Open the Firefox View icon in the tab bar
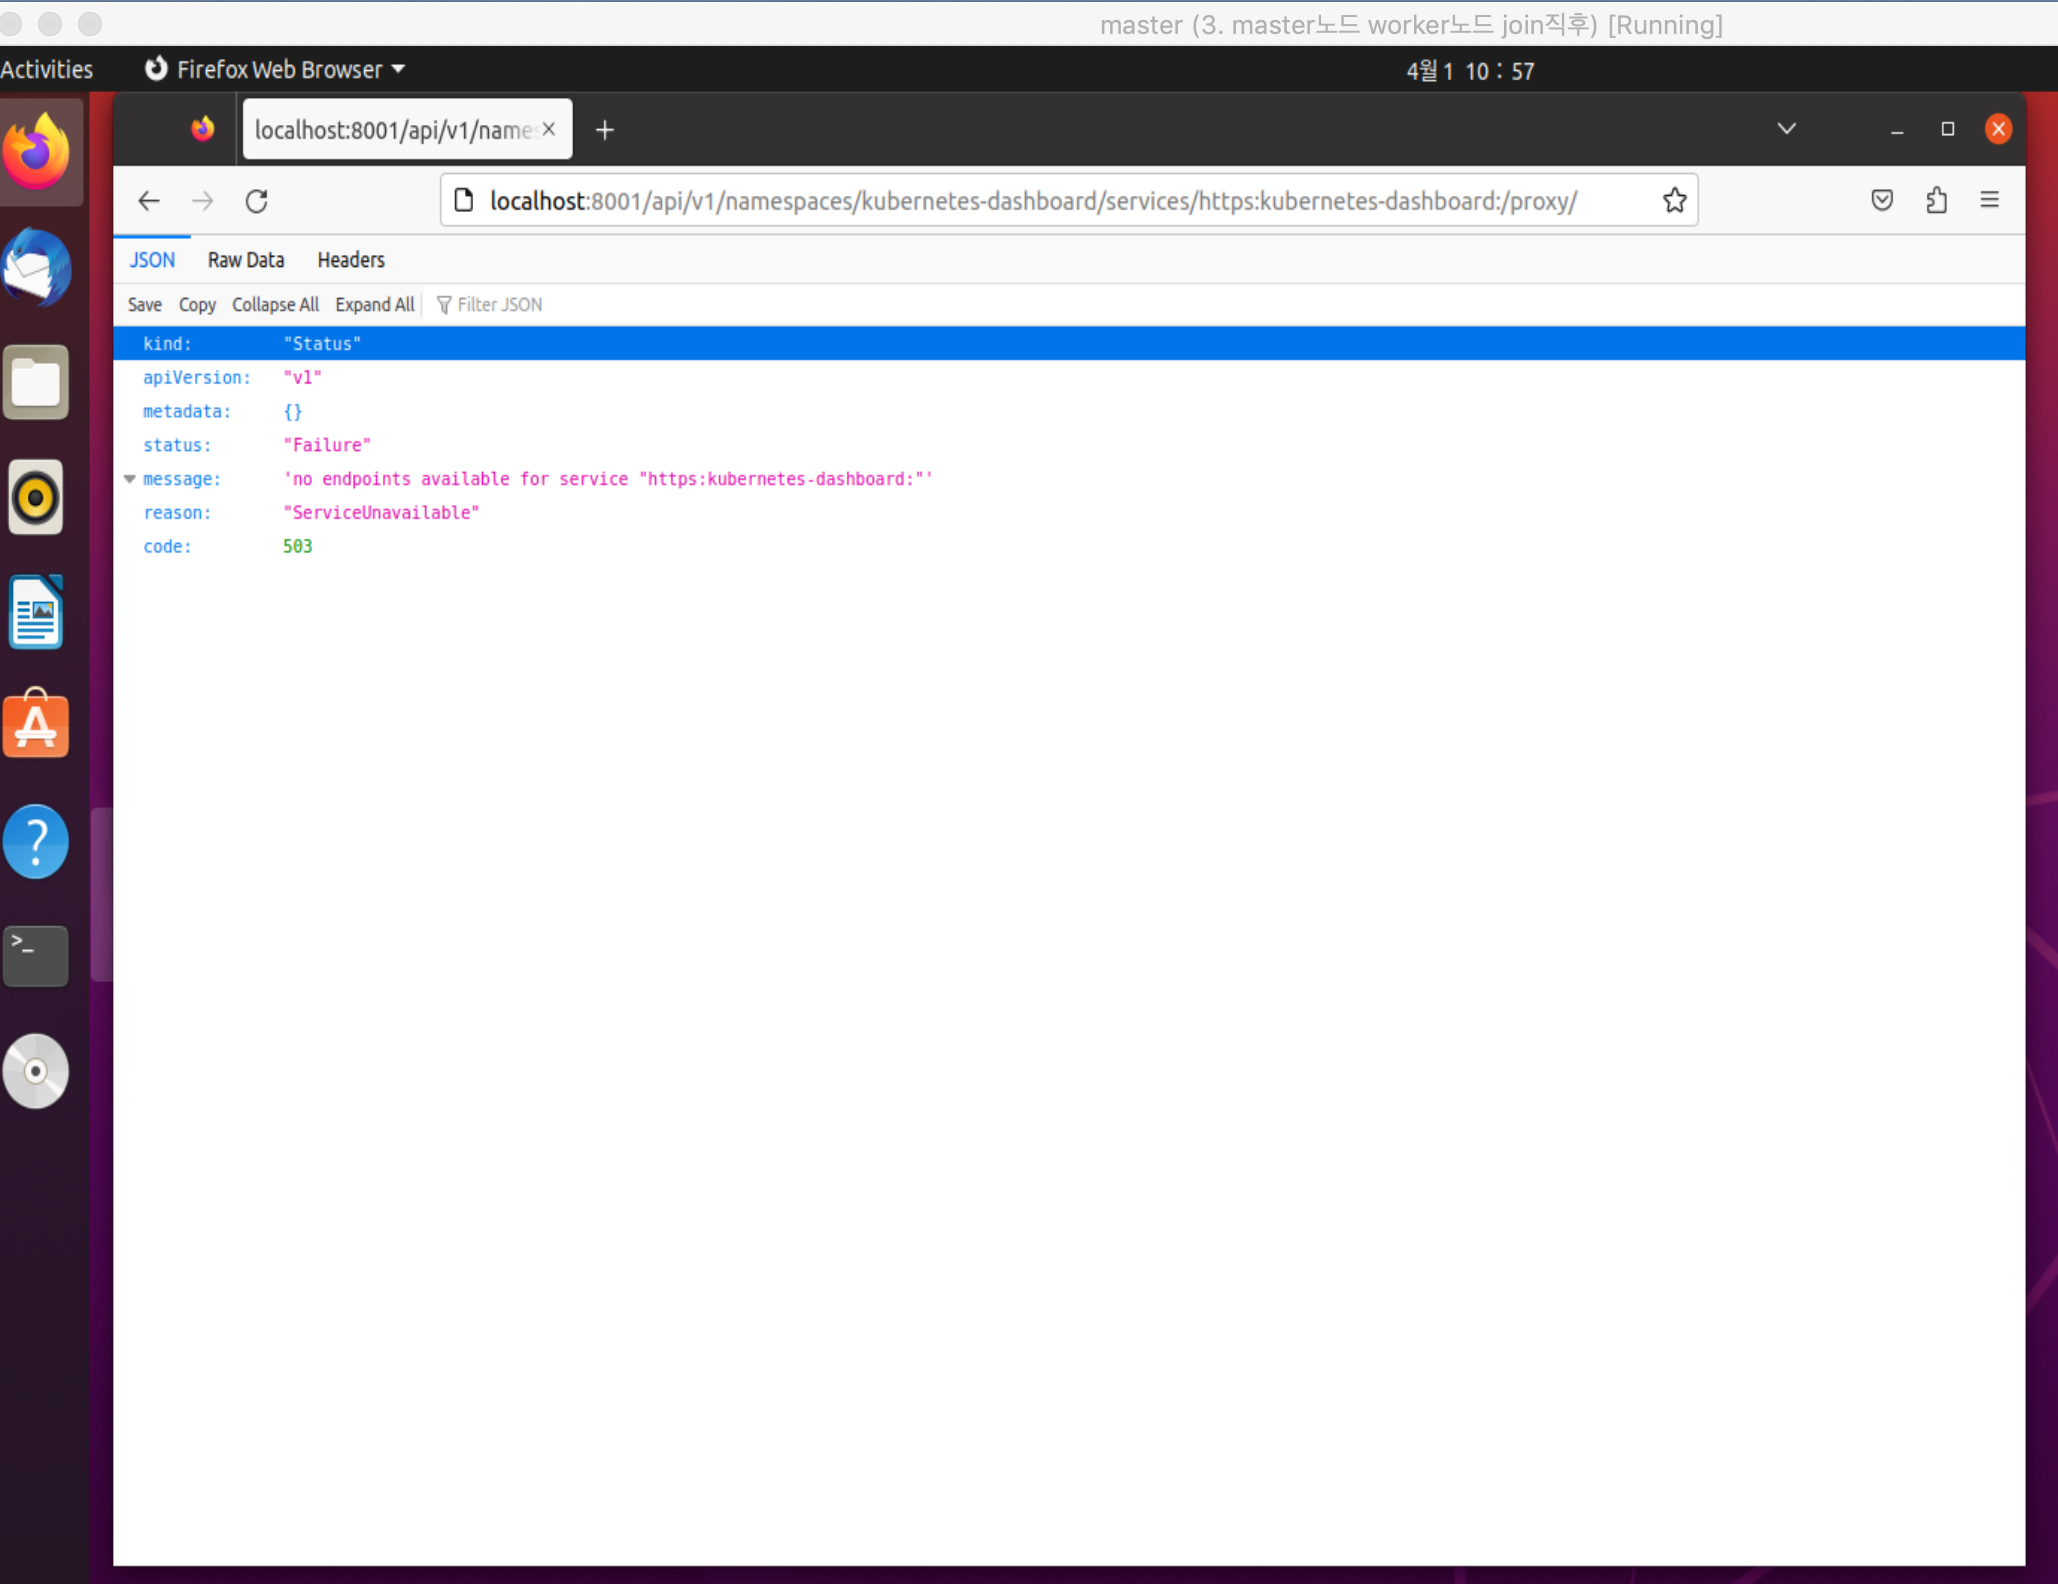Screen dimensions: 2058x1584 (203, 129)
